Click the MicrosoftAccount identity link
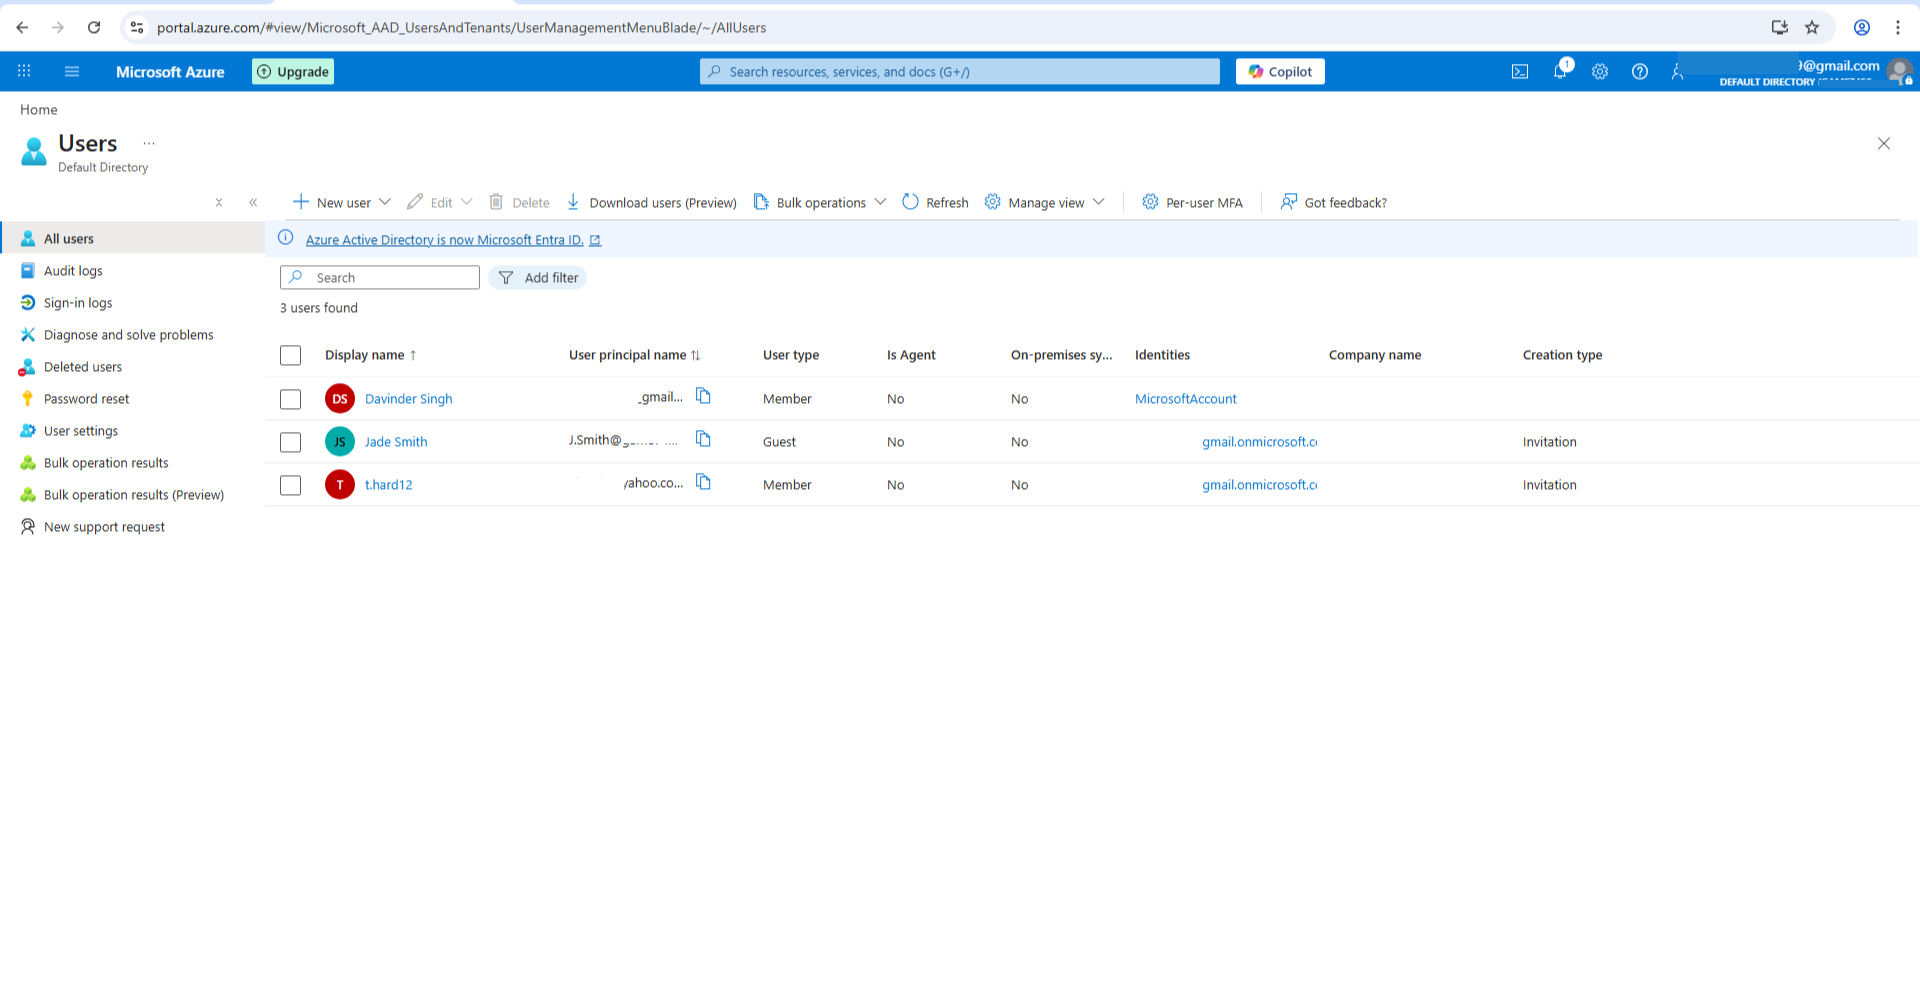The image size is (1920, 989). pyautogui.click(x=1186, y=398)
